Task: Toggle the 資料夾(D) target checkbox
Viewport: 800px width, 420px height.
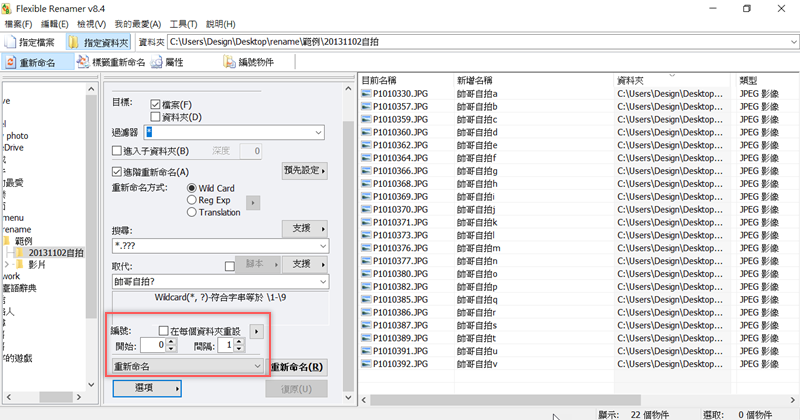Action: point(155,117)
